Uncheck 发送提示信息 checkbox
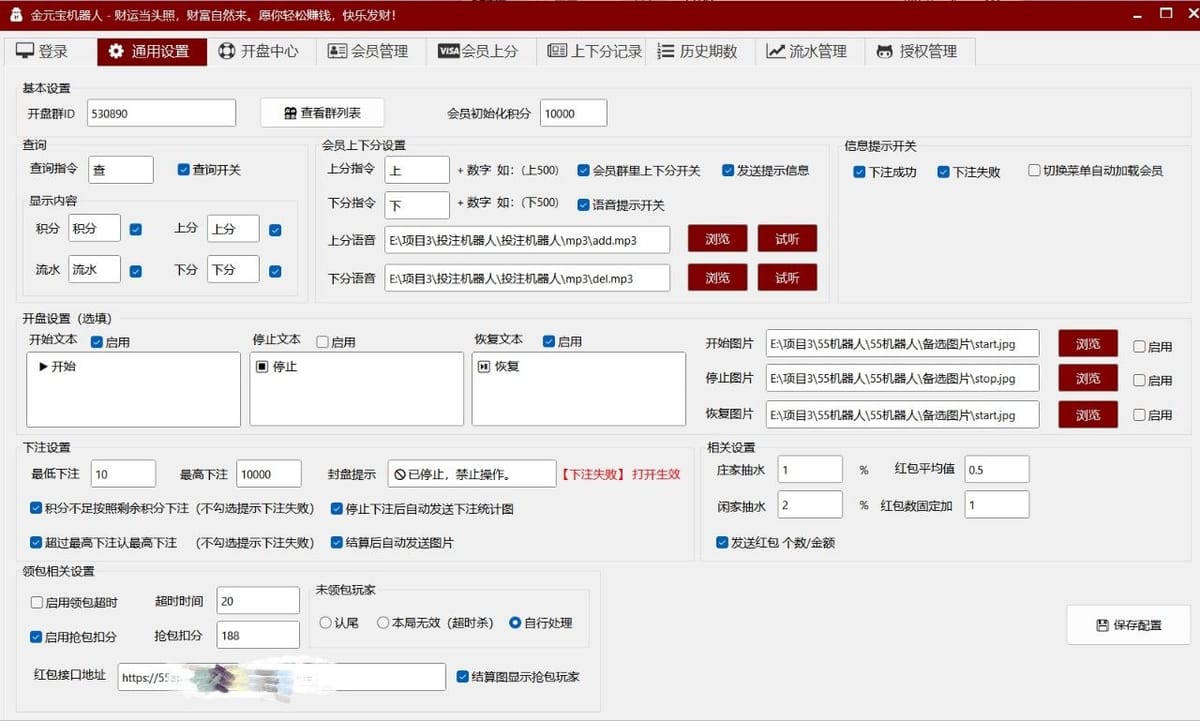The height and width of the screenshot is (721, 1200). [728, 170]
